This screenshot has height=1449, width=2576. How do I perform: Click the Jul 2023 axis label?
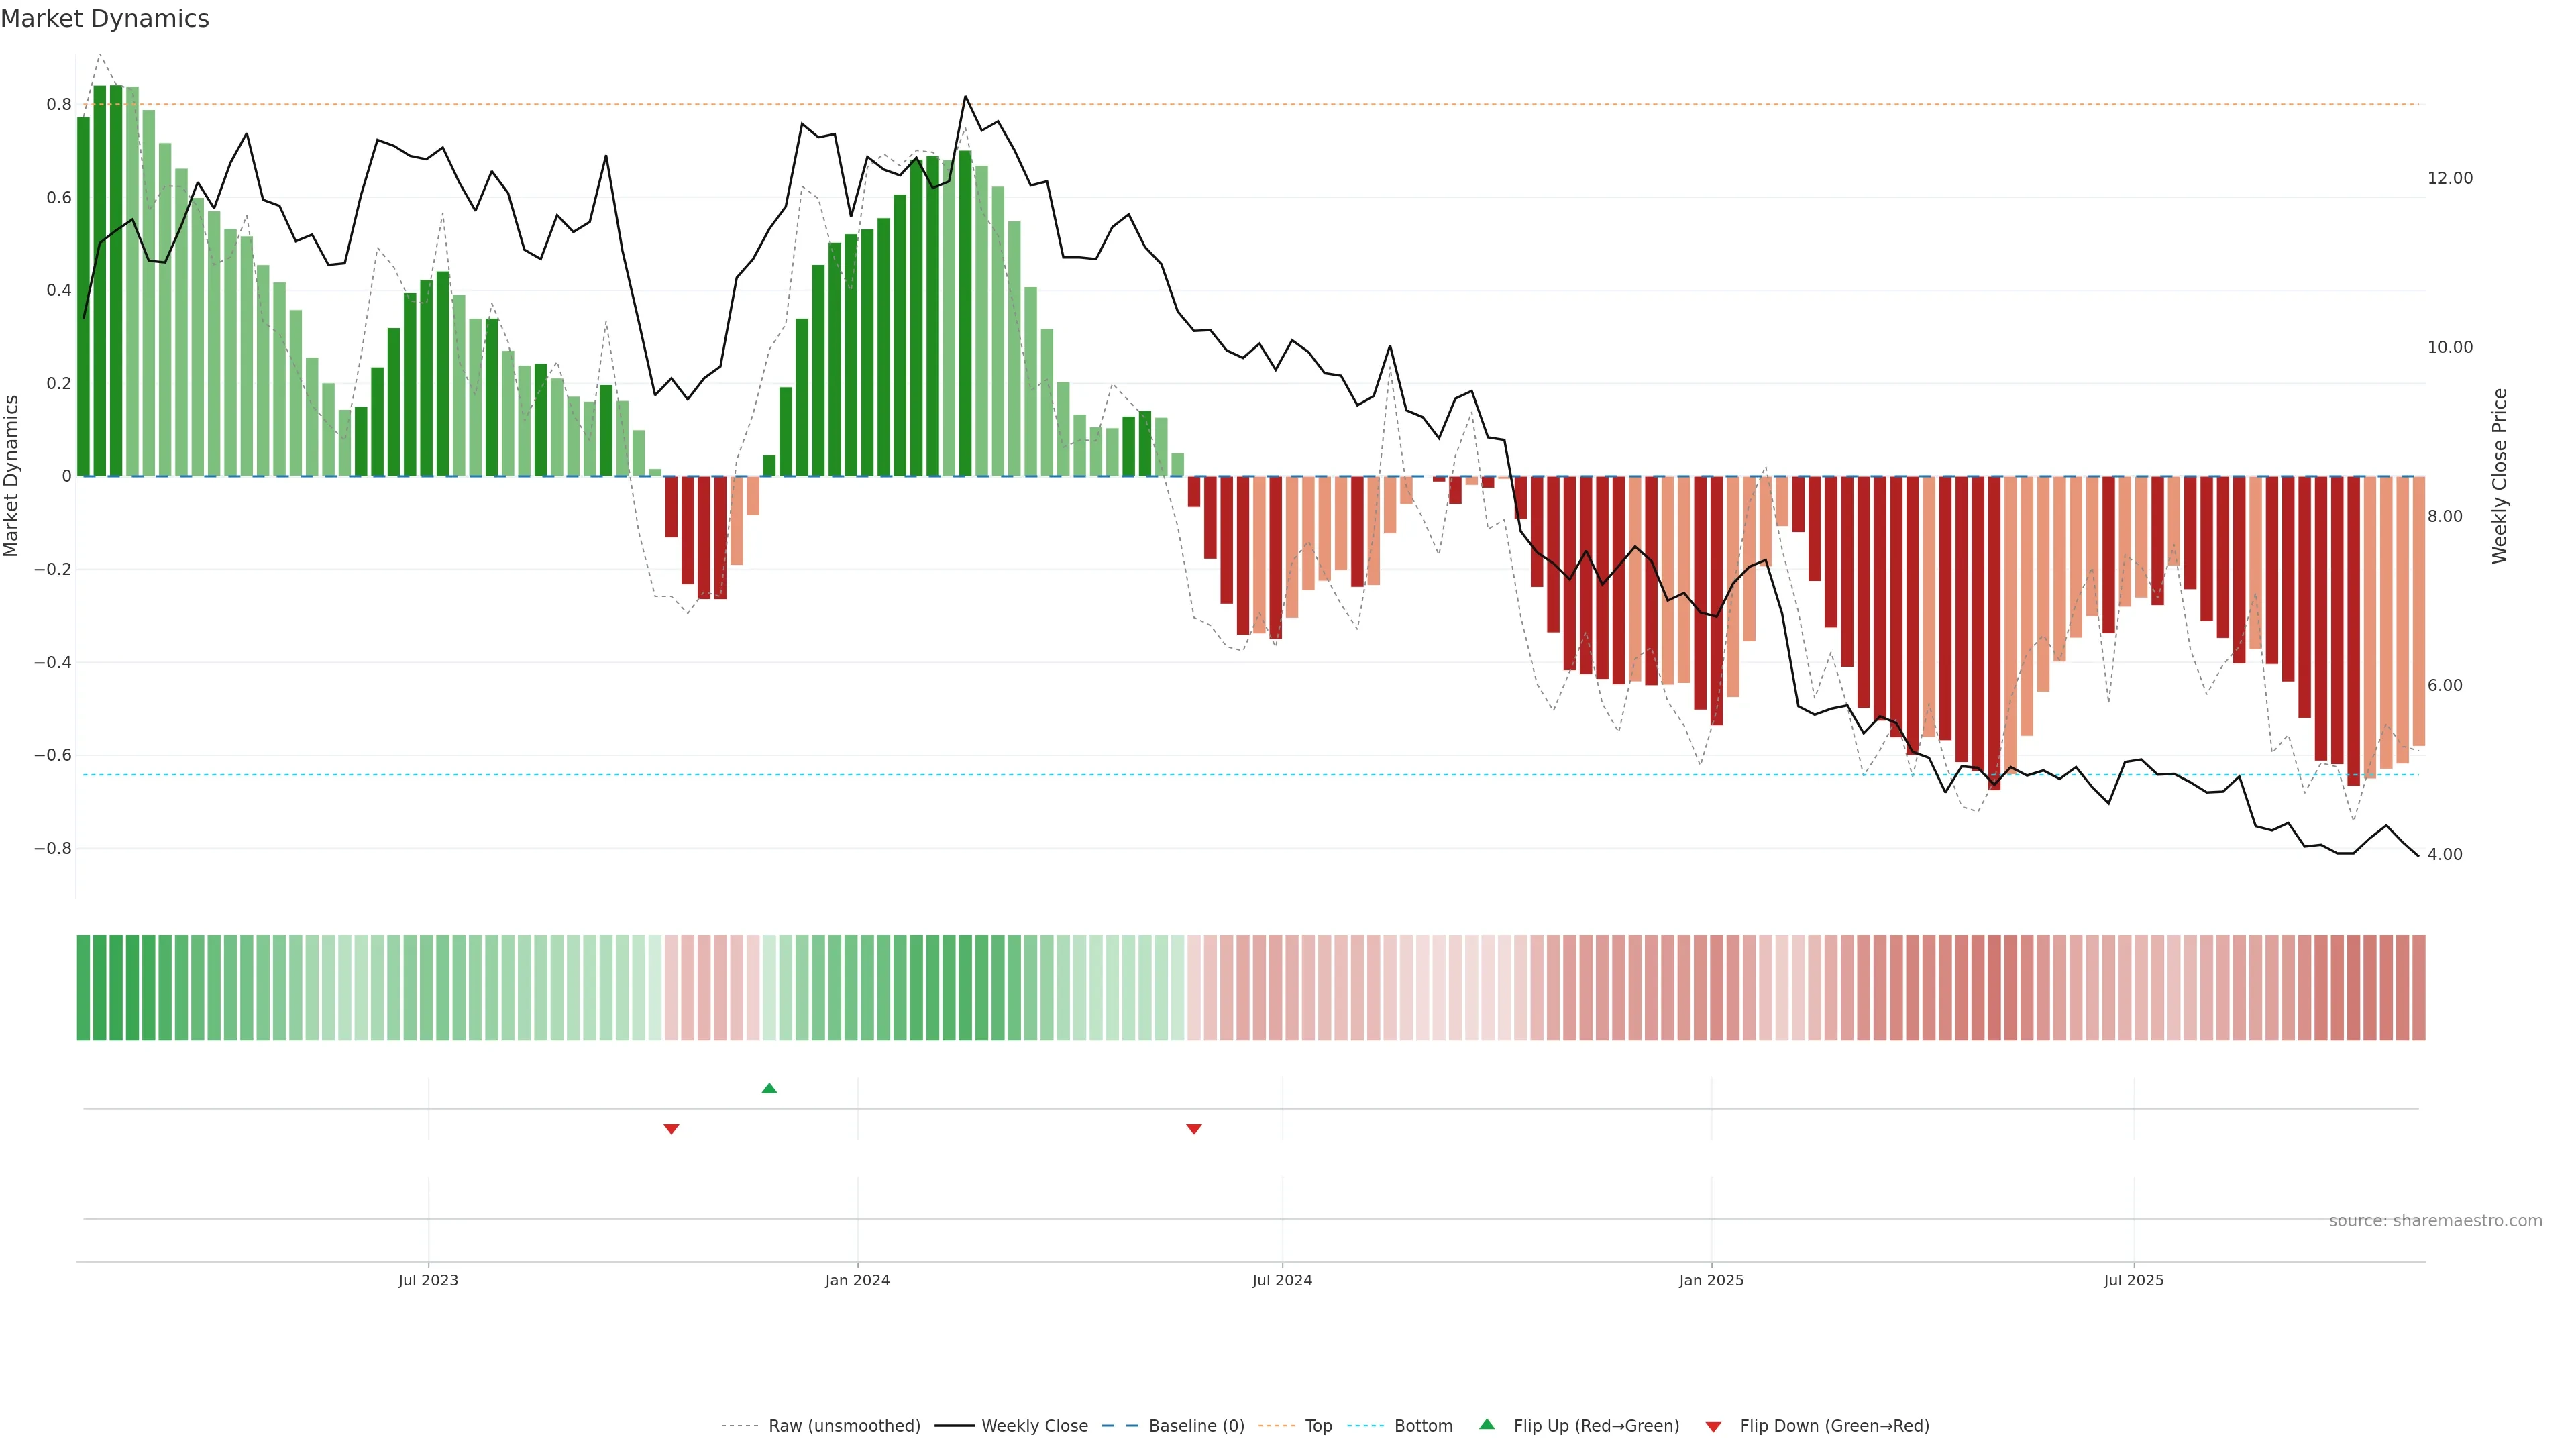[428, 1280]
